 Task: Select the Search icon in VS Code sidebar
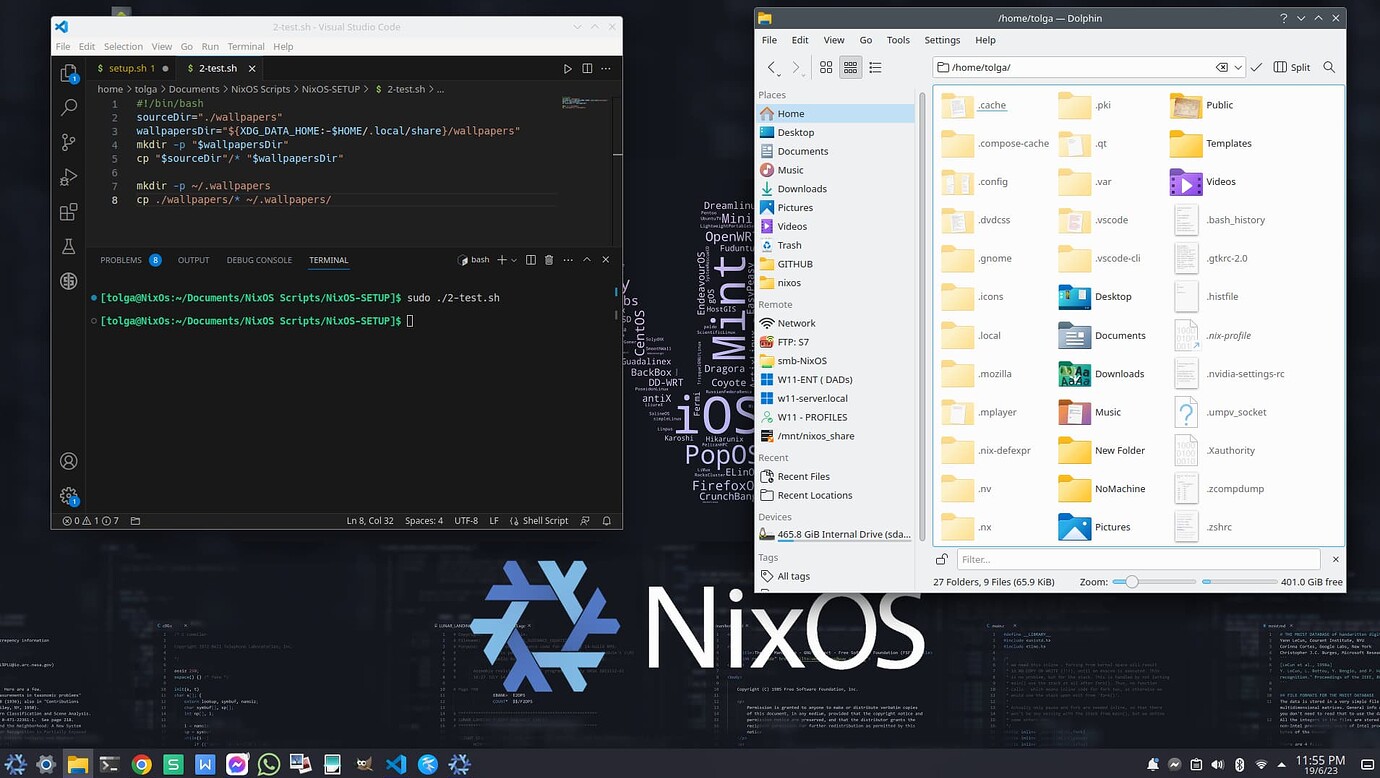coord(68,107)
